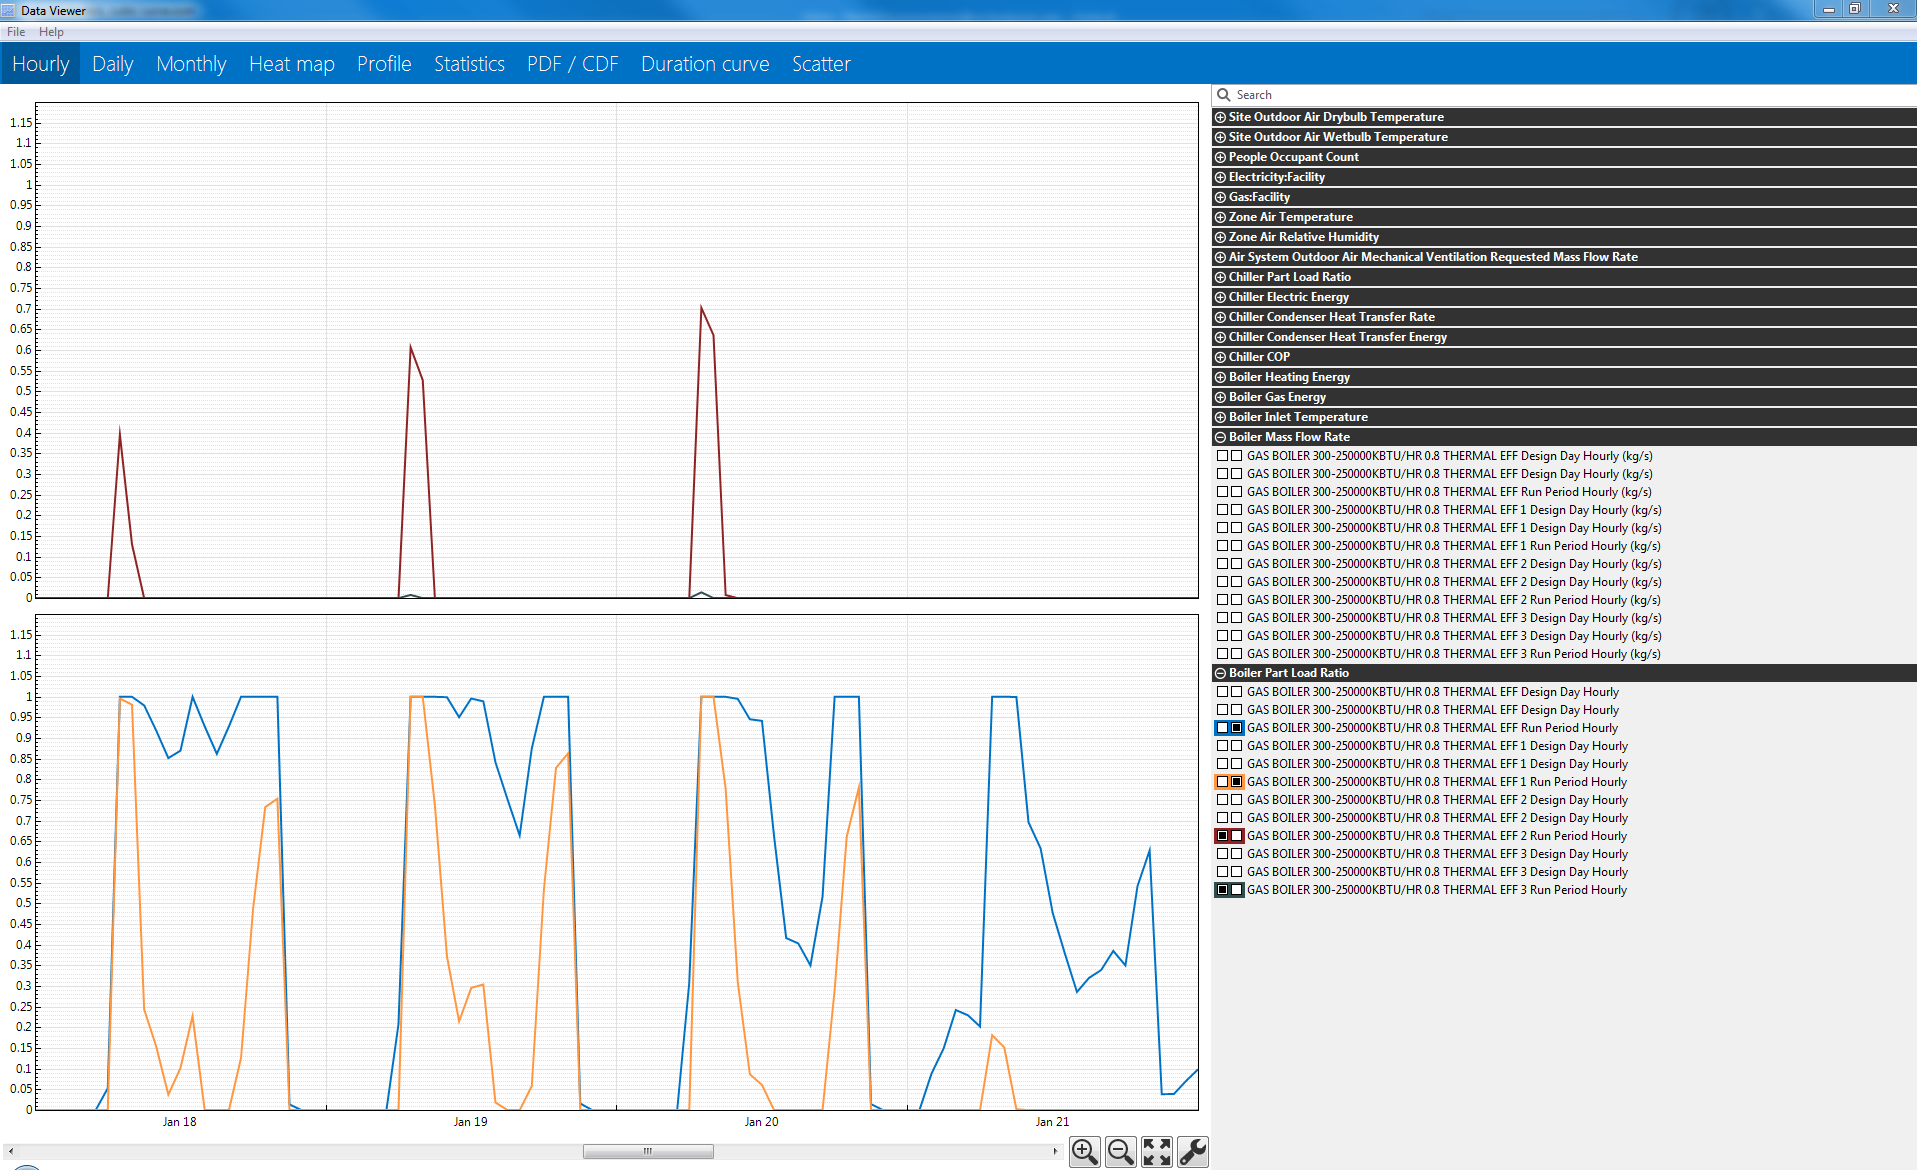The width and height of the screenshot is (1917, 1170).
Task: Expand the Gas:Facility group
Action: click(1220, 197)
